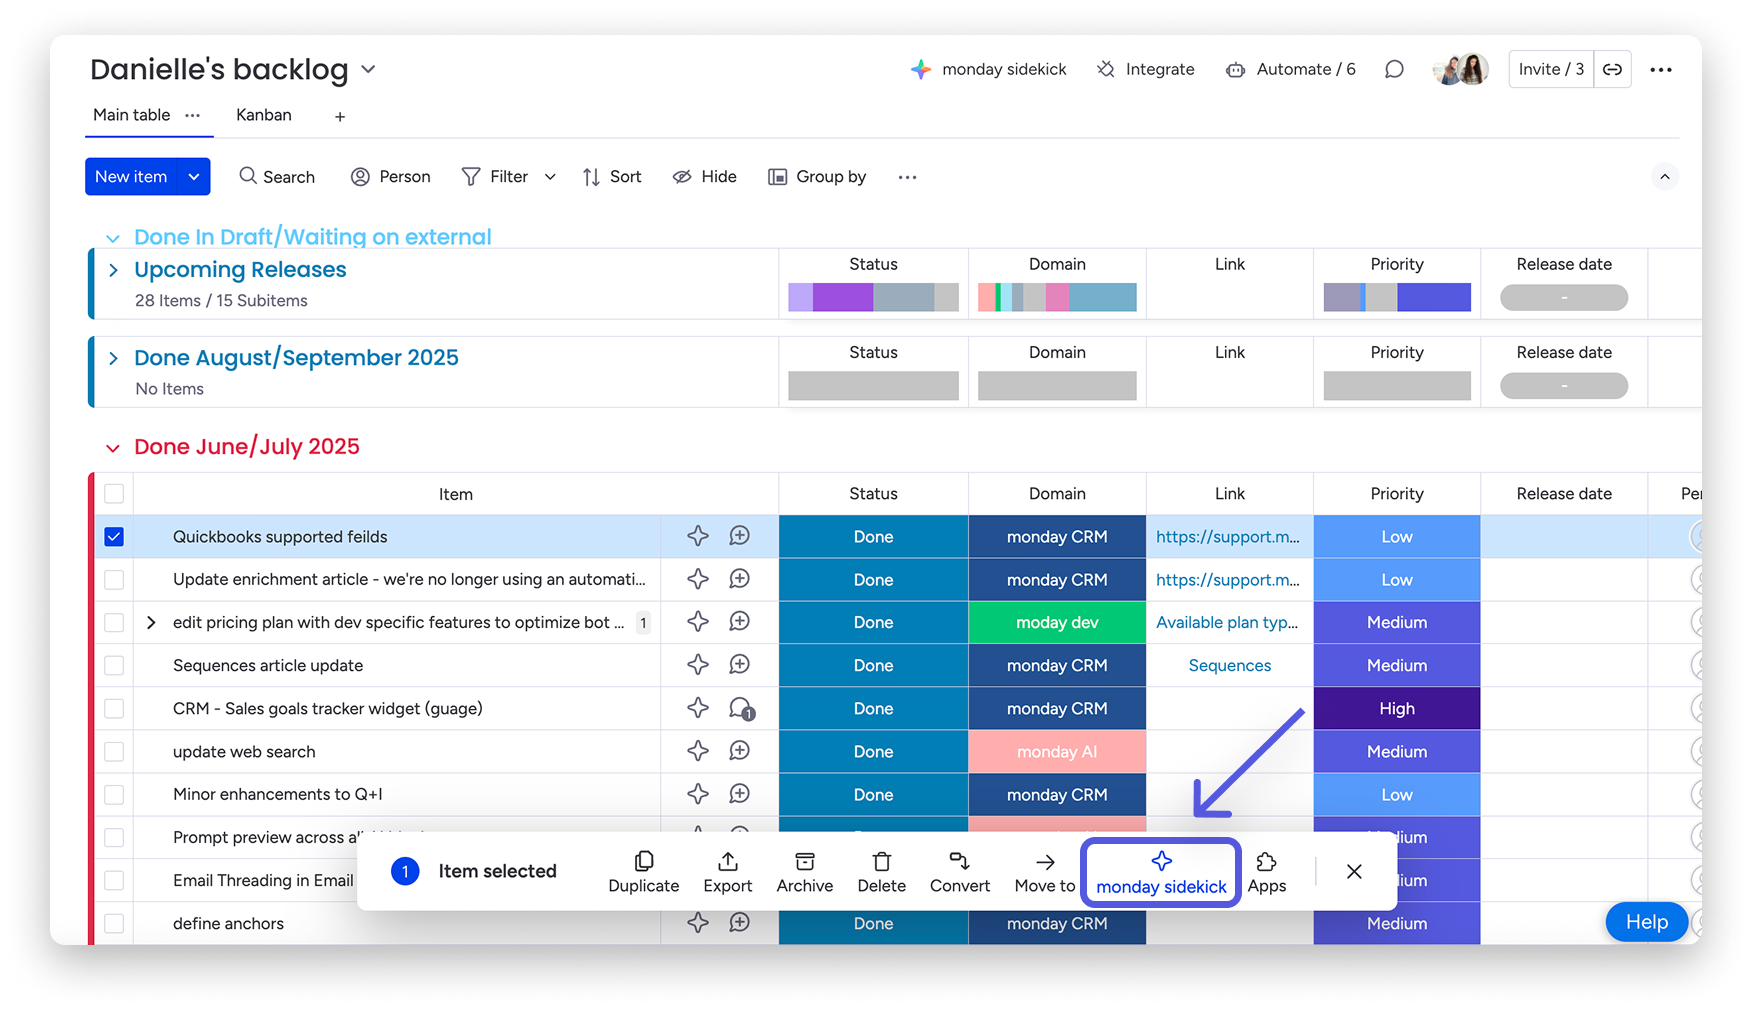The width and height of the screenshot is (1752, 1010).
Task: Open the Automate robot icon
Action: (x=1236, y=69)
